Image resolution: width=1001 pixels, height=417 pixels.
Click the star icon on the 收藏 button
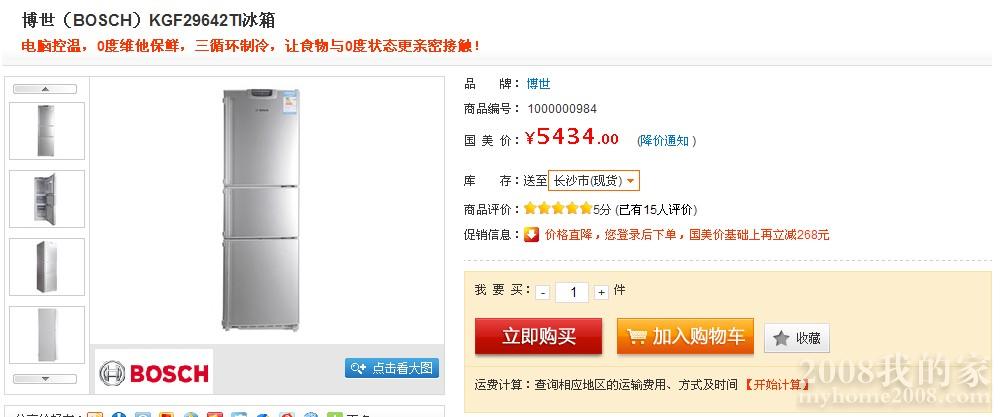(x=781, y=338)
